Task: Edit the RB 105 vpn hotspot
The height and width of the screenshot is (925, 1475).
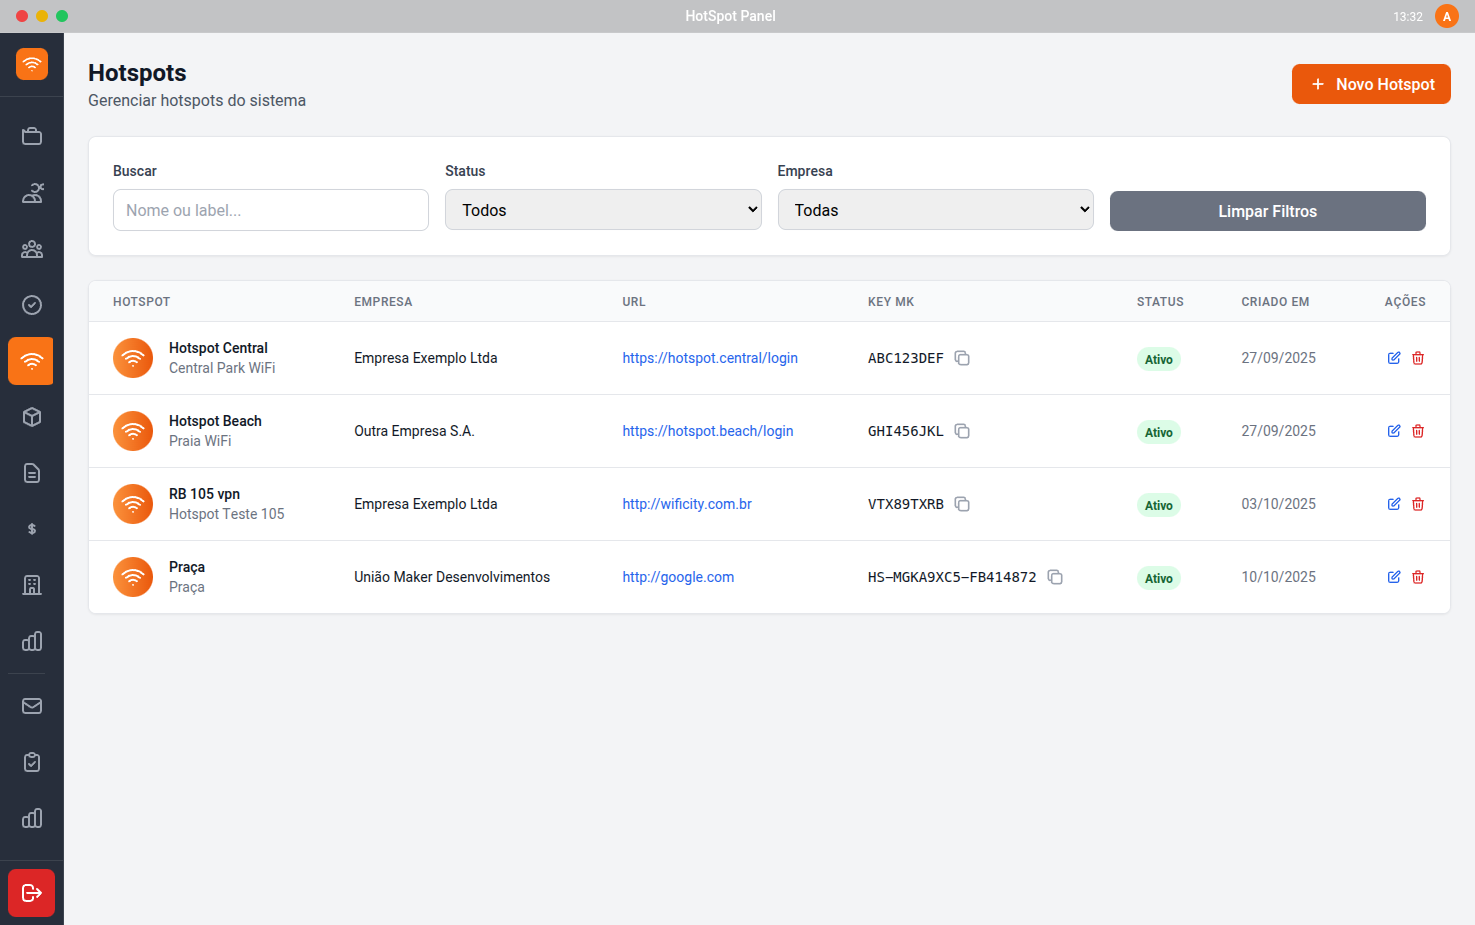Action: [1394, 504]
